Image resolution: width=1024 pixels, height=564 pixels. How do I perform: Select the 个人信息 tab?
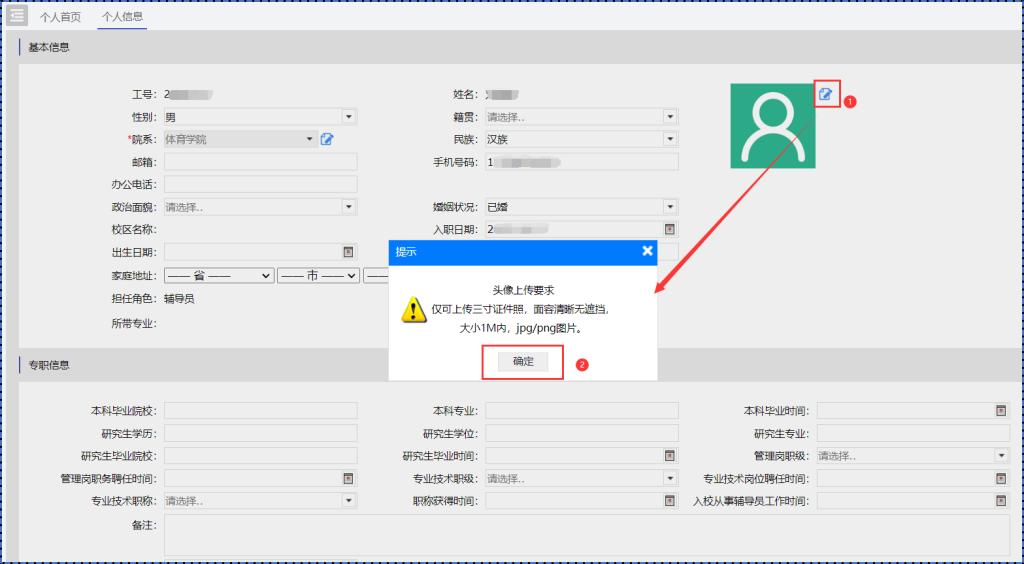(122, 17)
